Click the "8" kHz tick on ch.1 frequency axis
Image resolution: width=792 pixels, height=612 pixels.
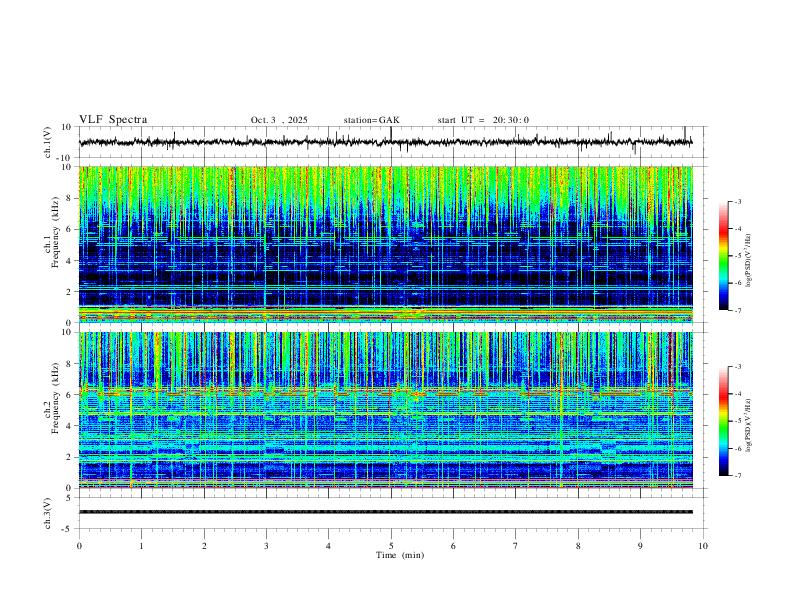coord(71,198)
